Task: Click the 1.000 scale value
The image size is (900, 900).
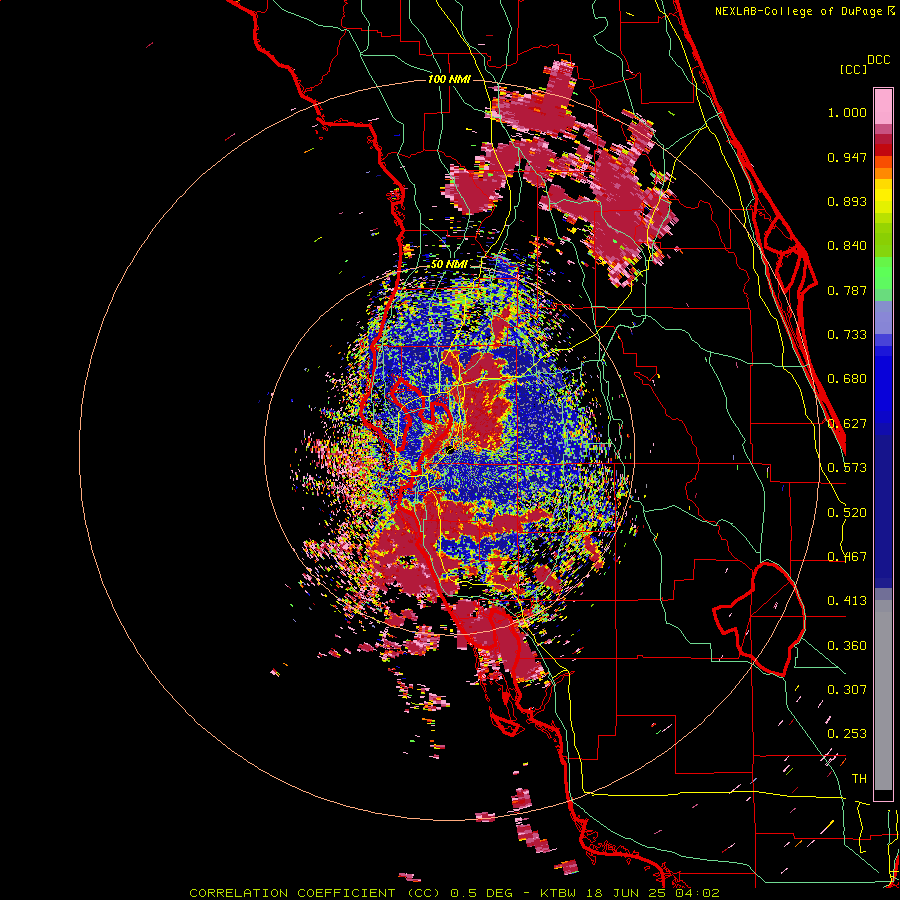Action: [x=847, y=112]
